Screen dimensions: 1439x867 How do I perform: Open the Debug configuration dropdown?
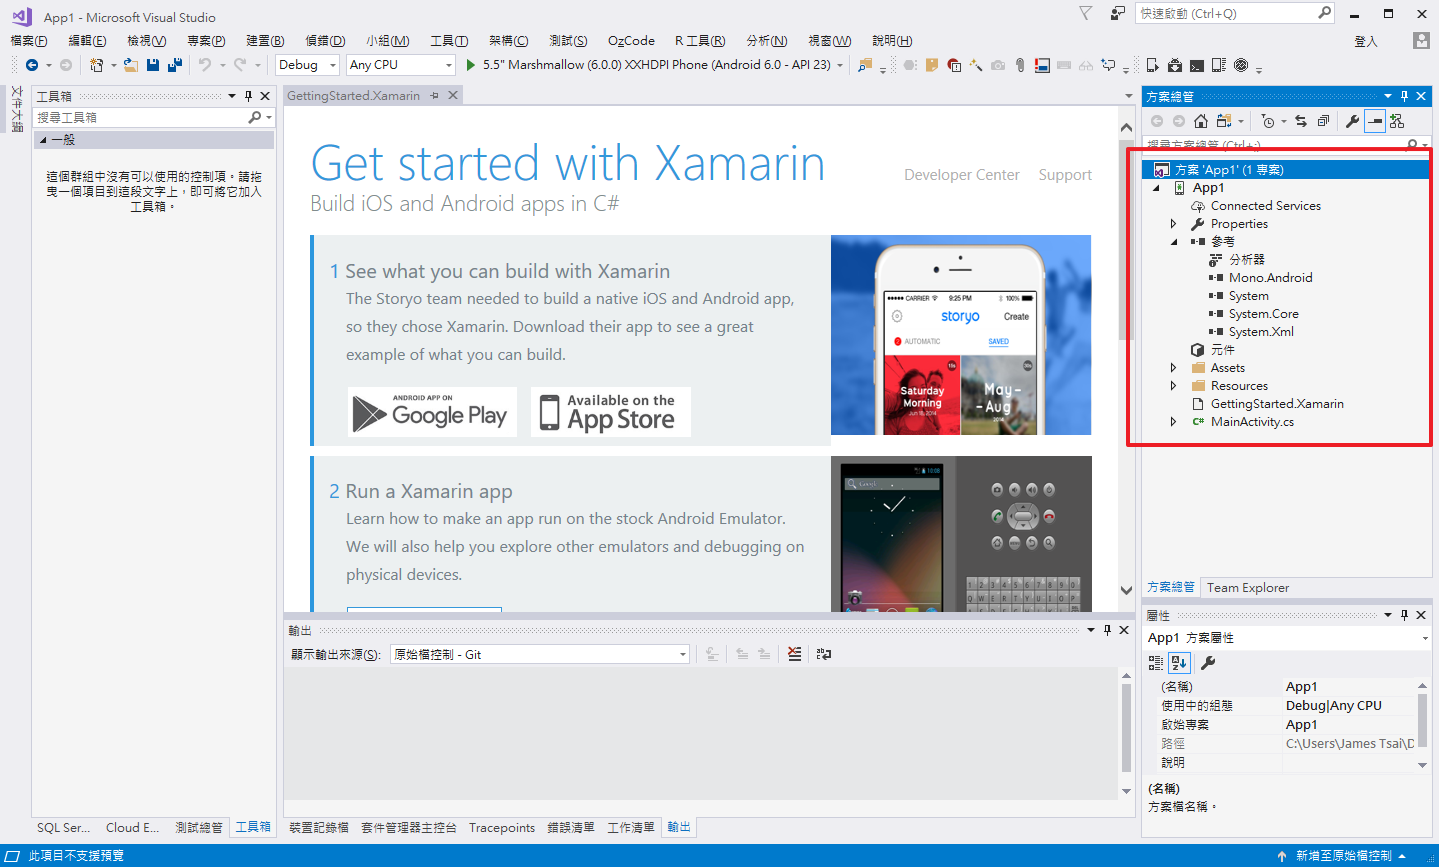(x=308, y=65)
